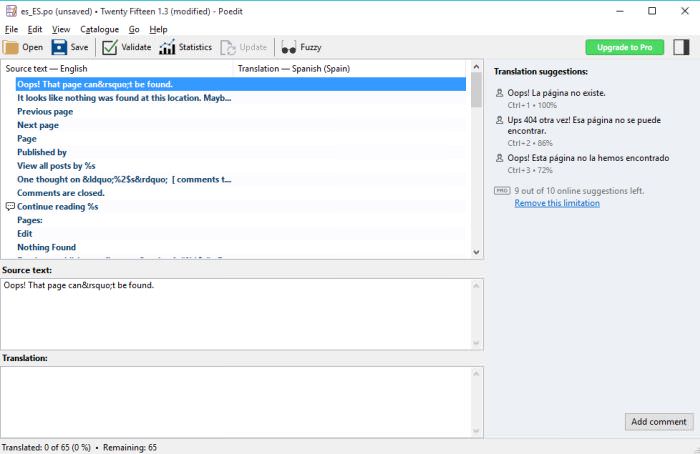700x454 pixels.
Task: Select the "Oops! That page can’t be found." row
Action: (x=241, y=84)
